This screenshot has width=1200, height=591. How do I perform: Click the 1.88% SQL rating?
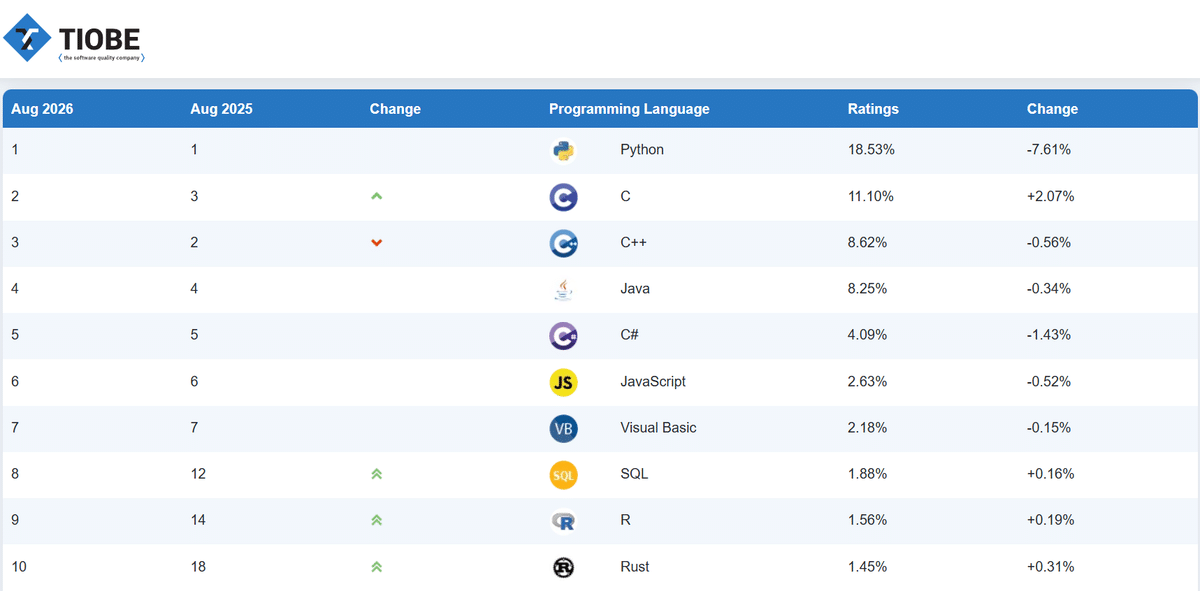(867, 474)
